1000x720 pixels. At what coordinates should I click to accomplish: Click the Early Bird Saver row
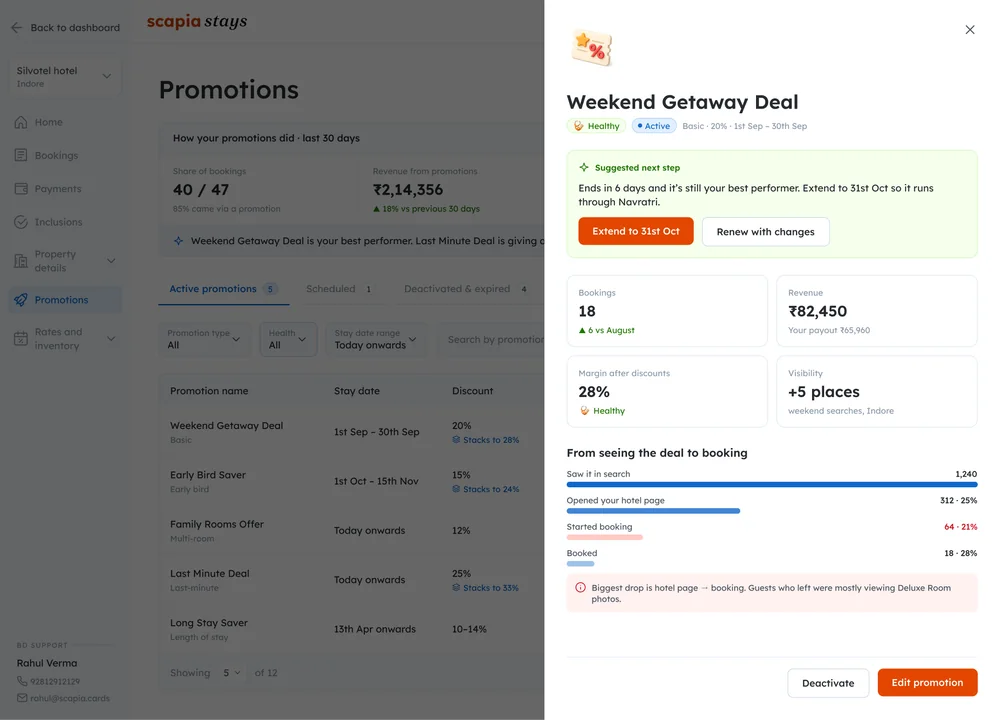pos(351,481)
